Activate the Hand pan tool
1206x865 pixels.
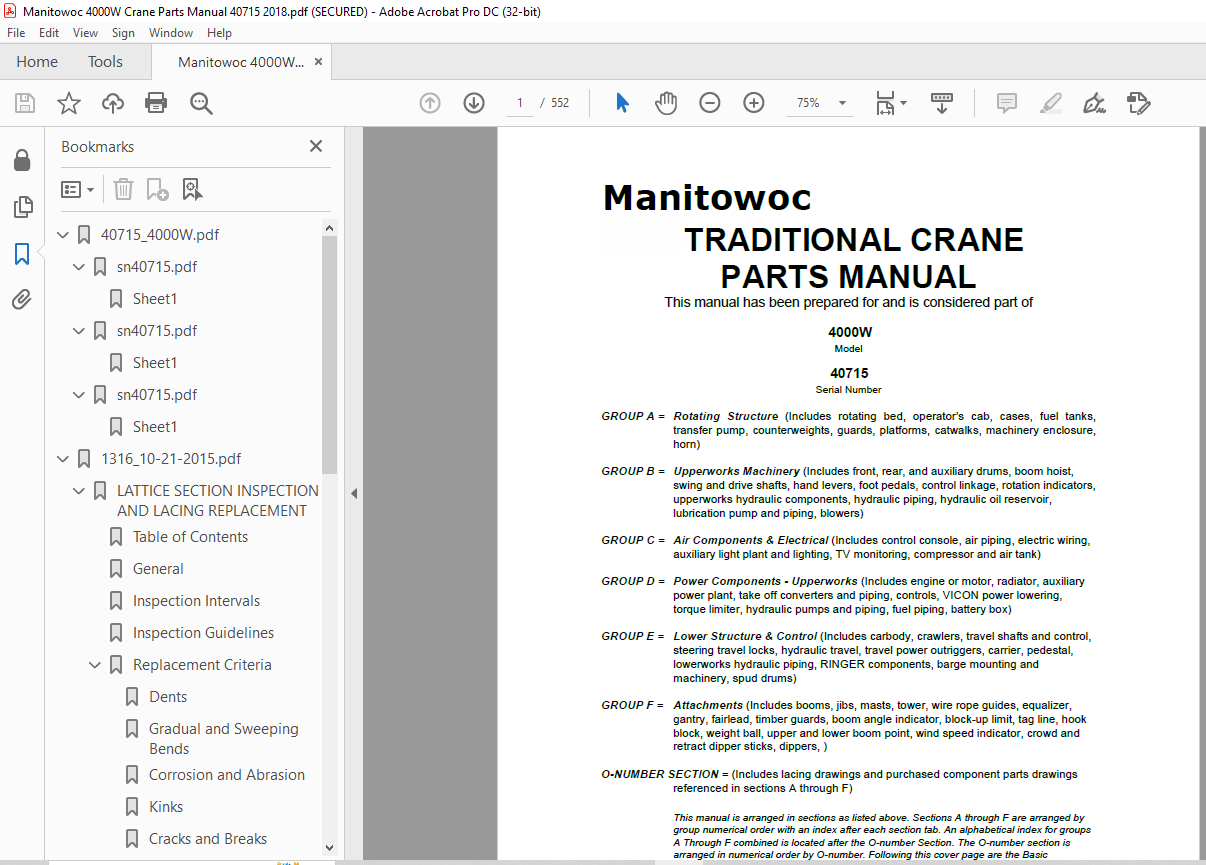point(666,103)
